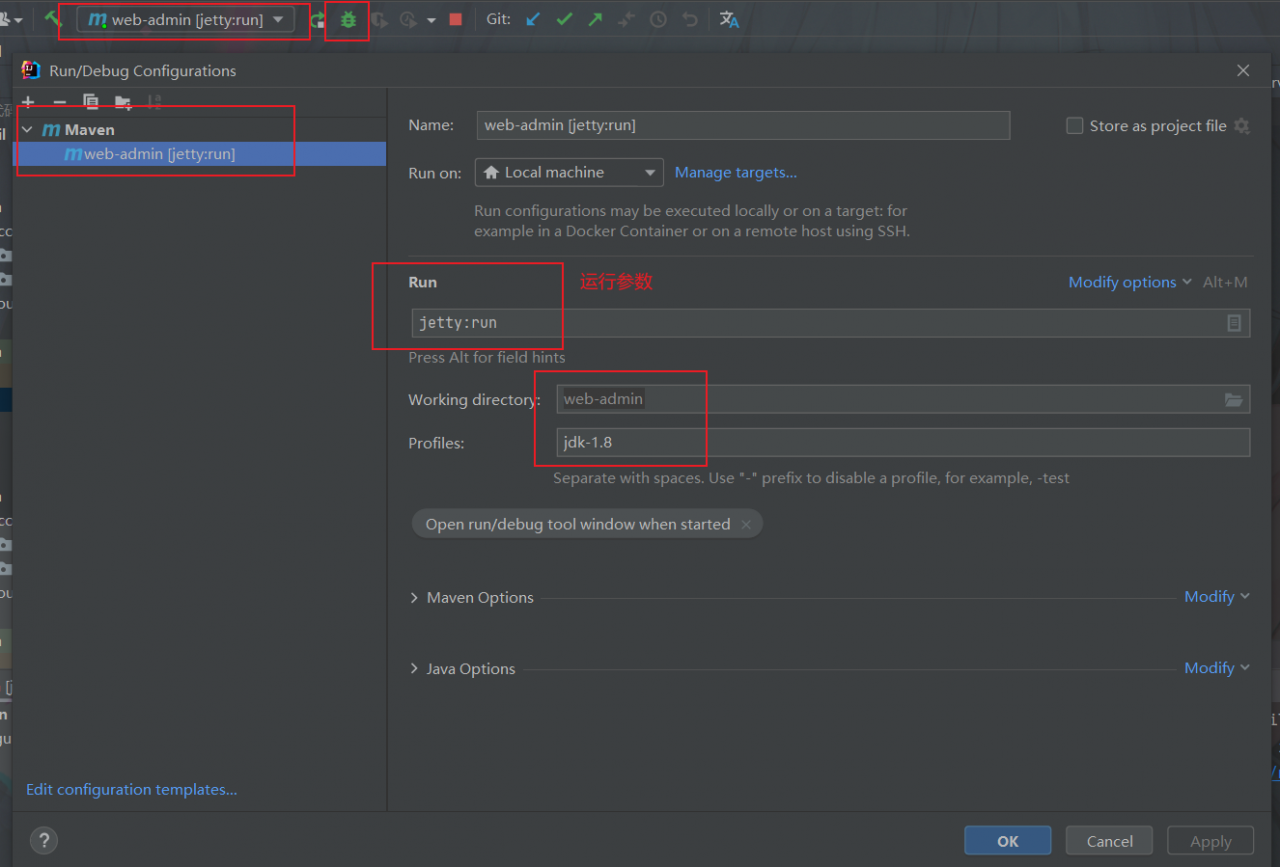Image resolution: width=1280 pixels, height=867 pixels.
Task: Enable Store as project file checkbox
Action: 1075,126
